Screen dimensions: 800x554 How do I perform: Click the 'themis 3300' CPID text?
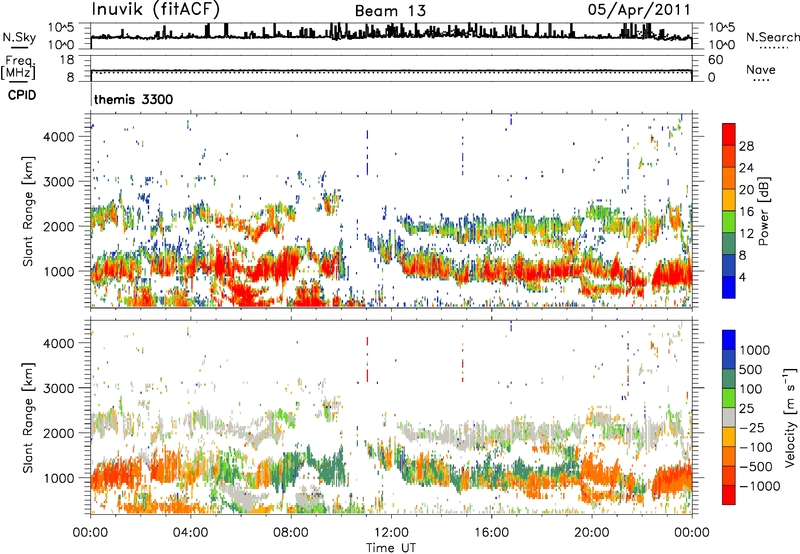134,99
